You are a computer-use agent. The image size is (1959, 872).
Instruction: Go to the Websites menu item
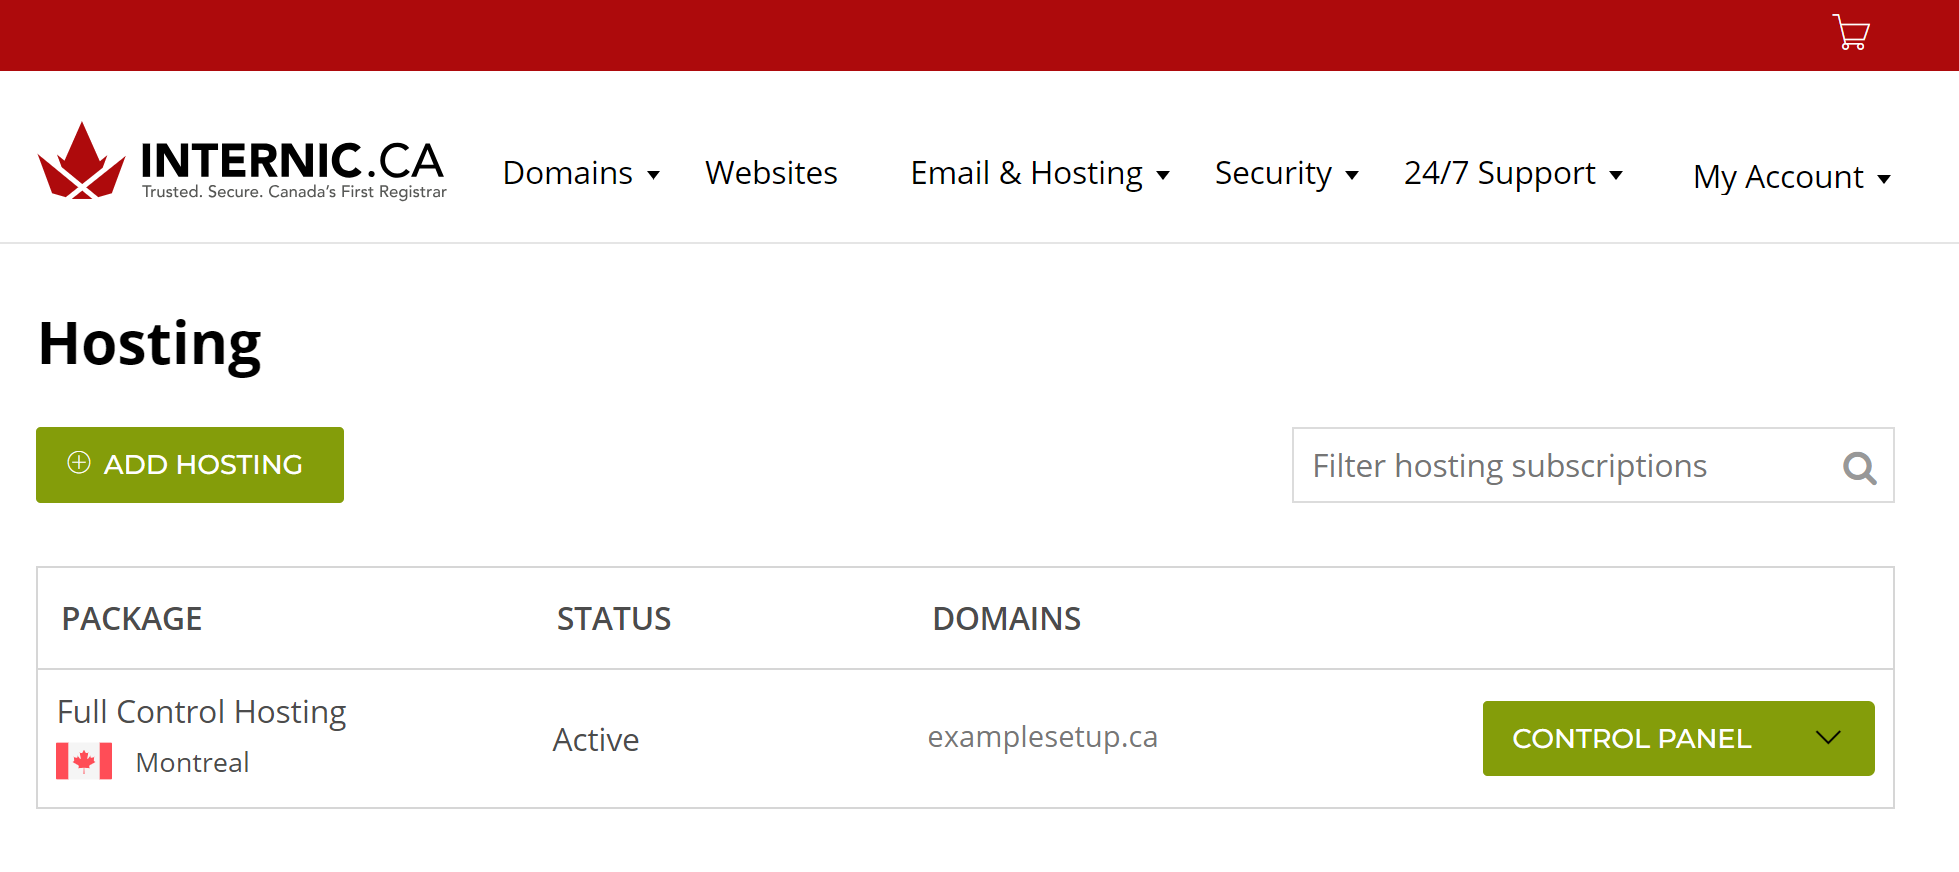771,173
